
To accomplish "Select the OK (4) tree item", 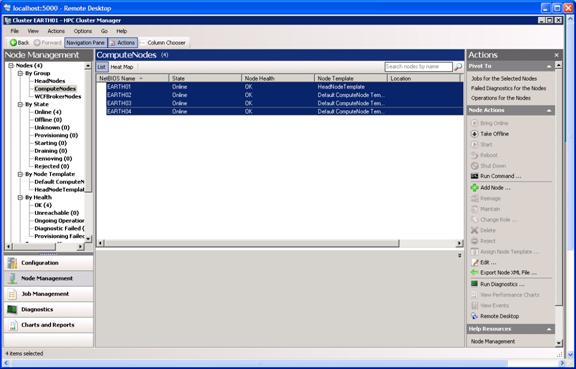I will pos(43,205).
